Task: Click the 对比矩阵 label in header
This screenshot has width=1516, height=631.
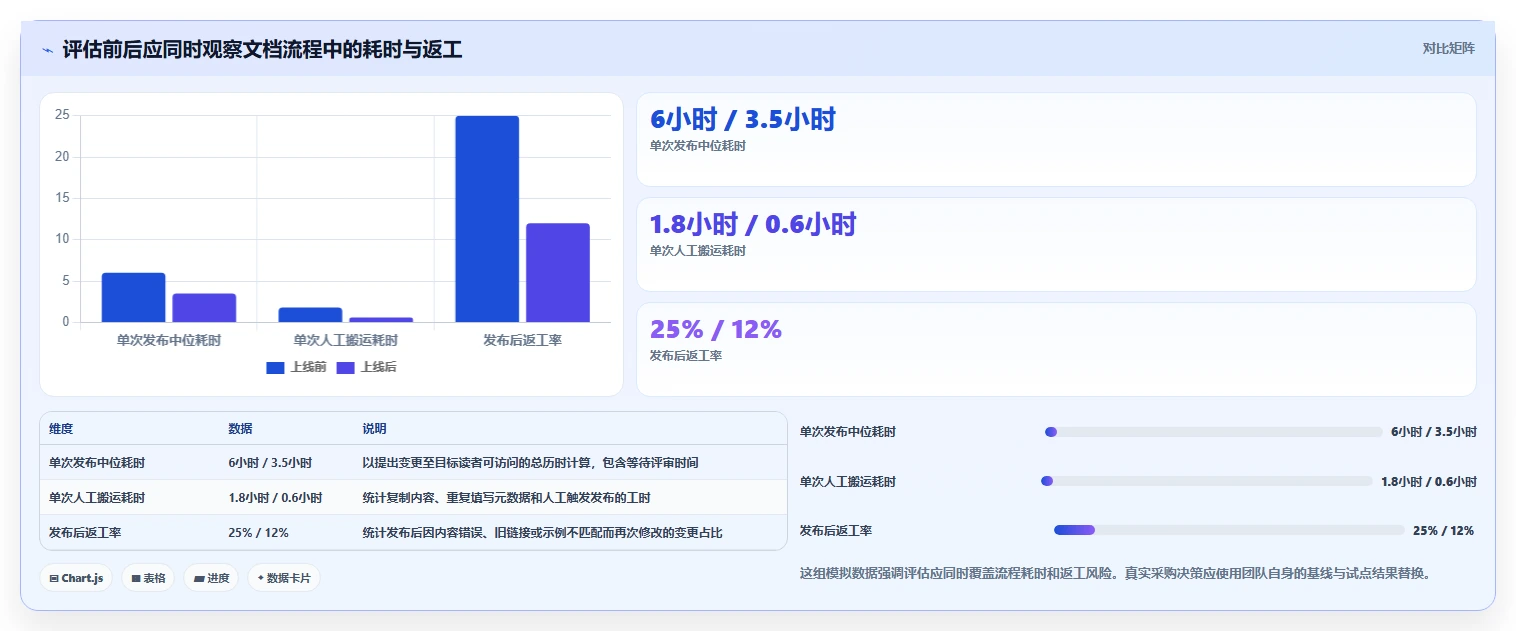Action: 1448,48
